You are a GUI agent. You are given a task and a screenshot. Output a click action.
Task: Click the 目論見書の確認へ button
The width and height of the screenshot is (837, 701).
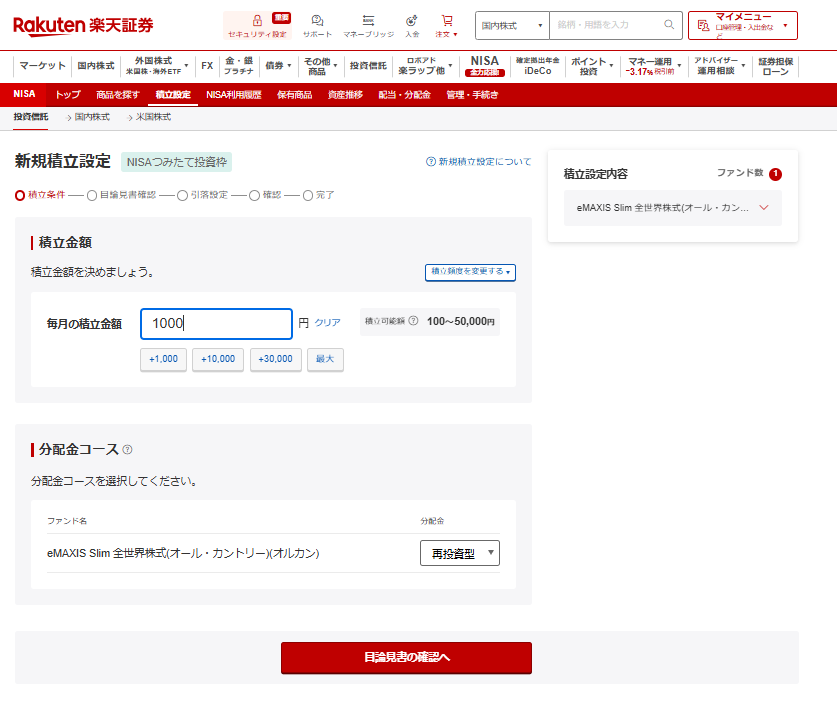click(x=406, y=657)
